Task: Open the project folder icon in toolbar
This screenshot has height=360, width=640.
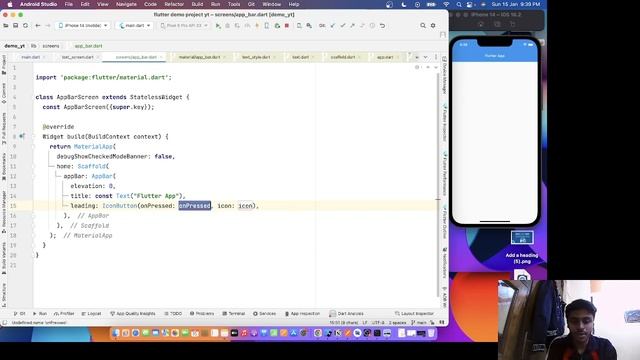Action: [6, 25]
